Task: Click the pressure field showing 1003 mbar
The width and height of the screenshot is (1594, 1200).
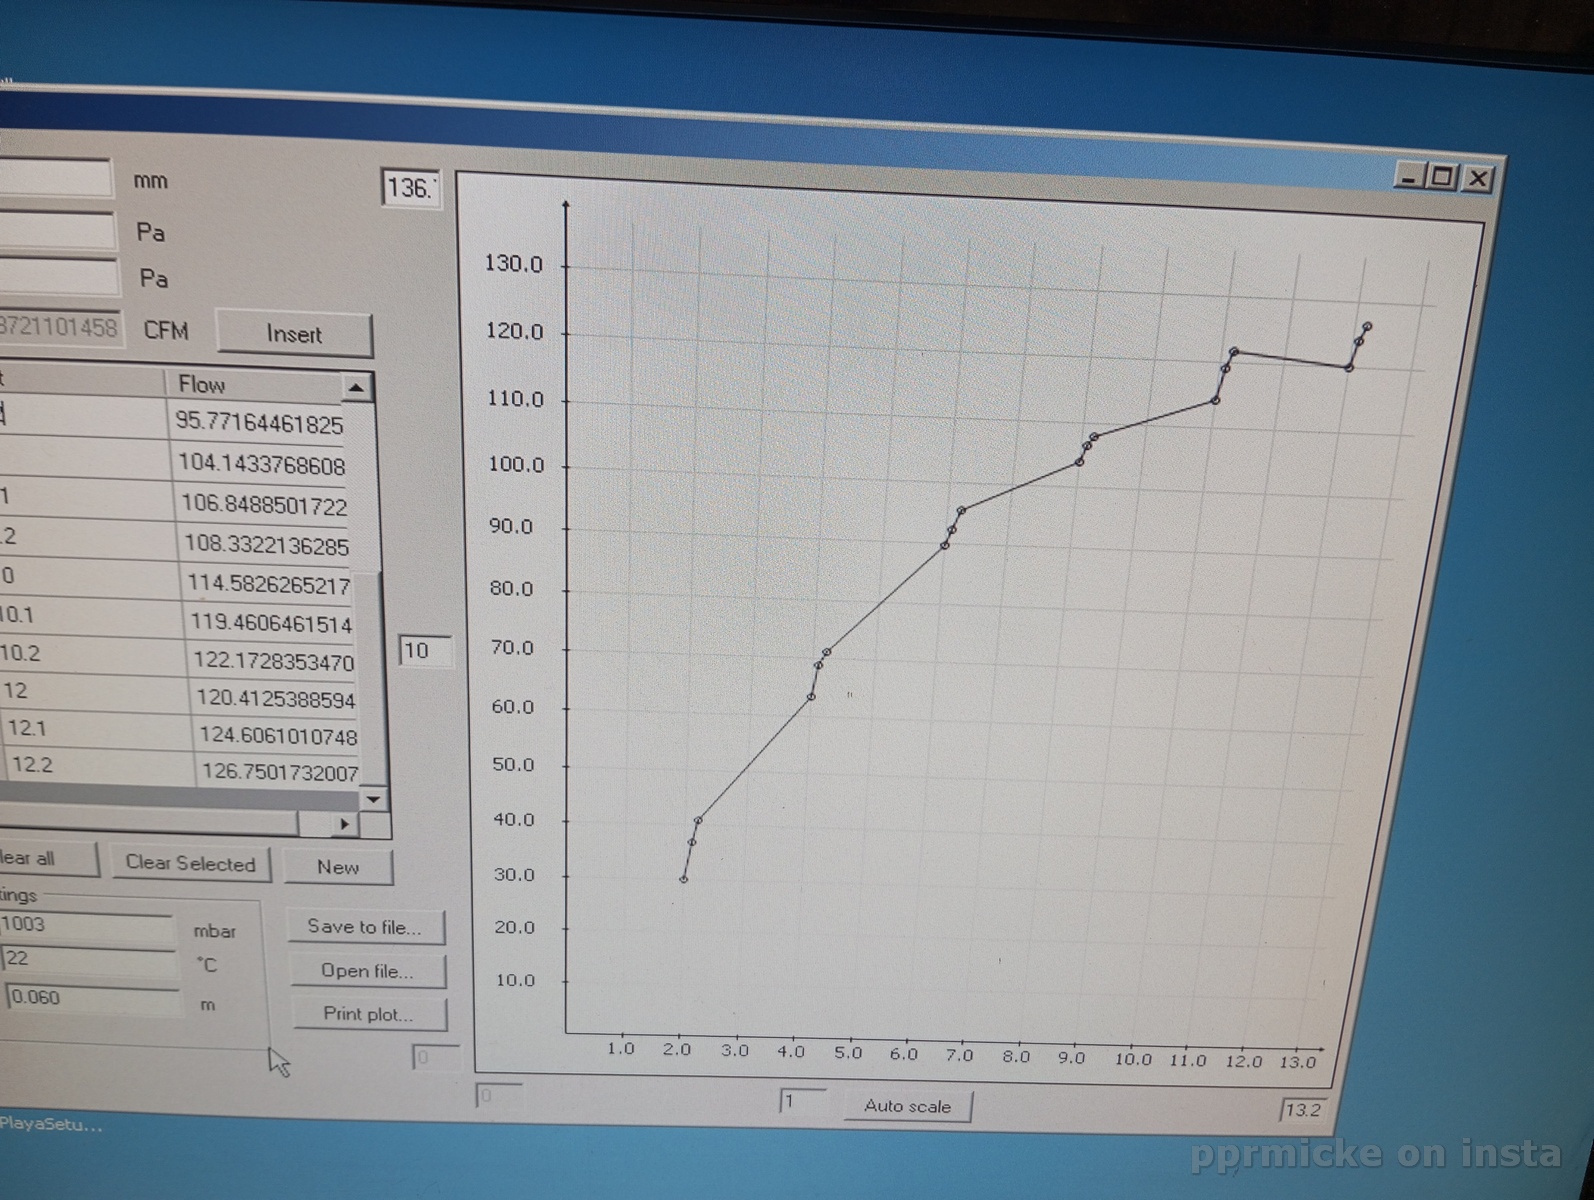Action: pos(85,925)
